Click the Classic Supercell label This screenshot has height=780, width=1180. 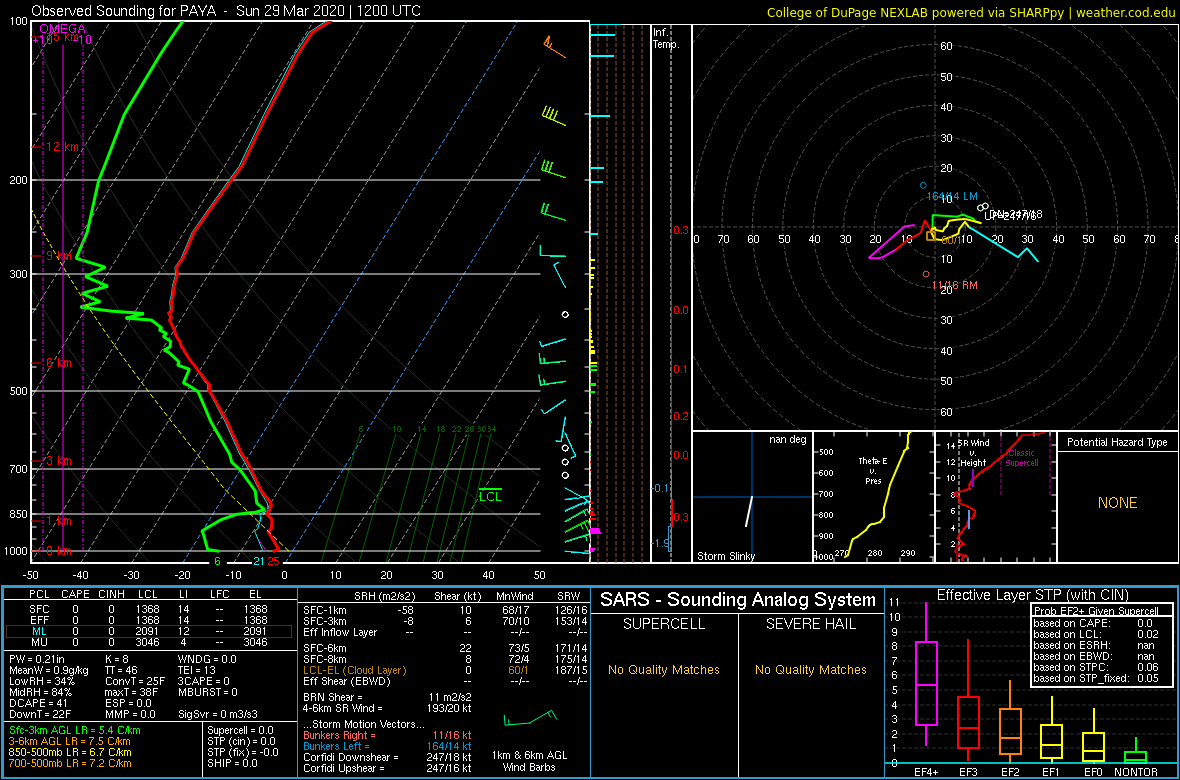(x=1022, y=457)
